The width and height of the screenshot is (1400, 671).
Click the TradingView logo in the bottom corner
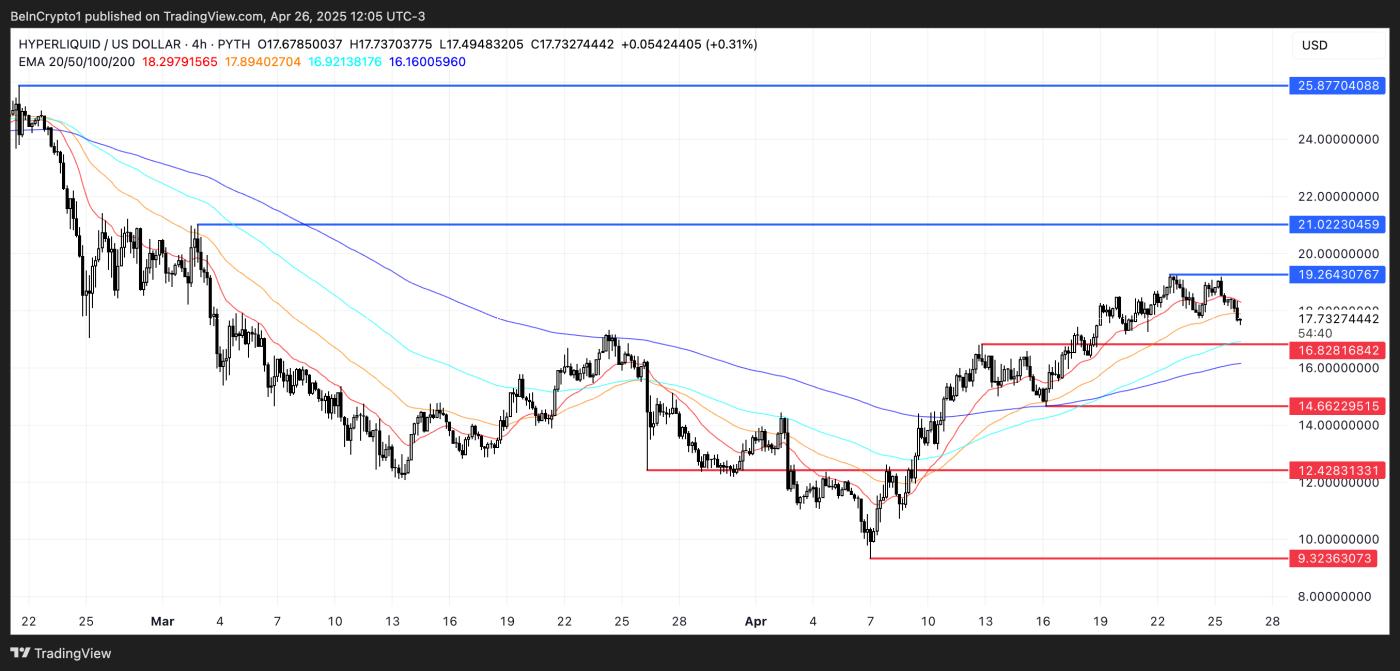[x=60, y=652]
